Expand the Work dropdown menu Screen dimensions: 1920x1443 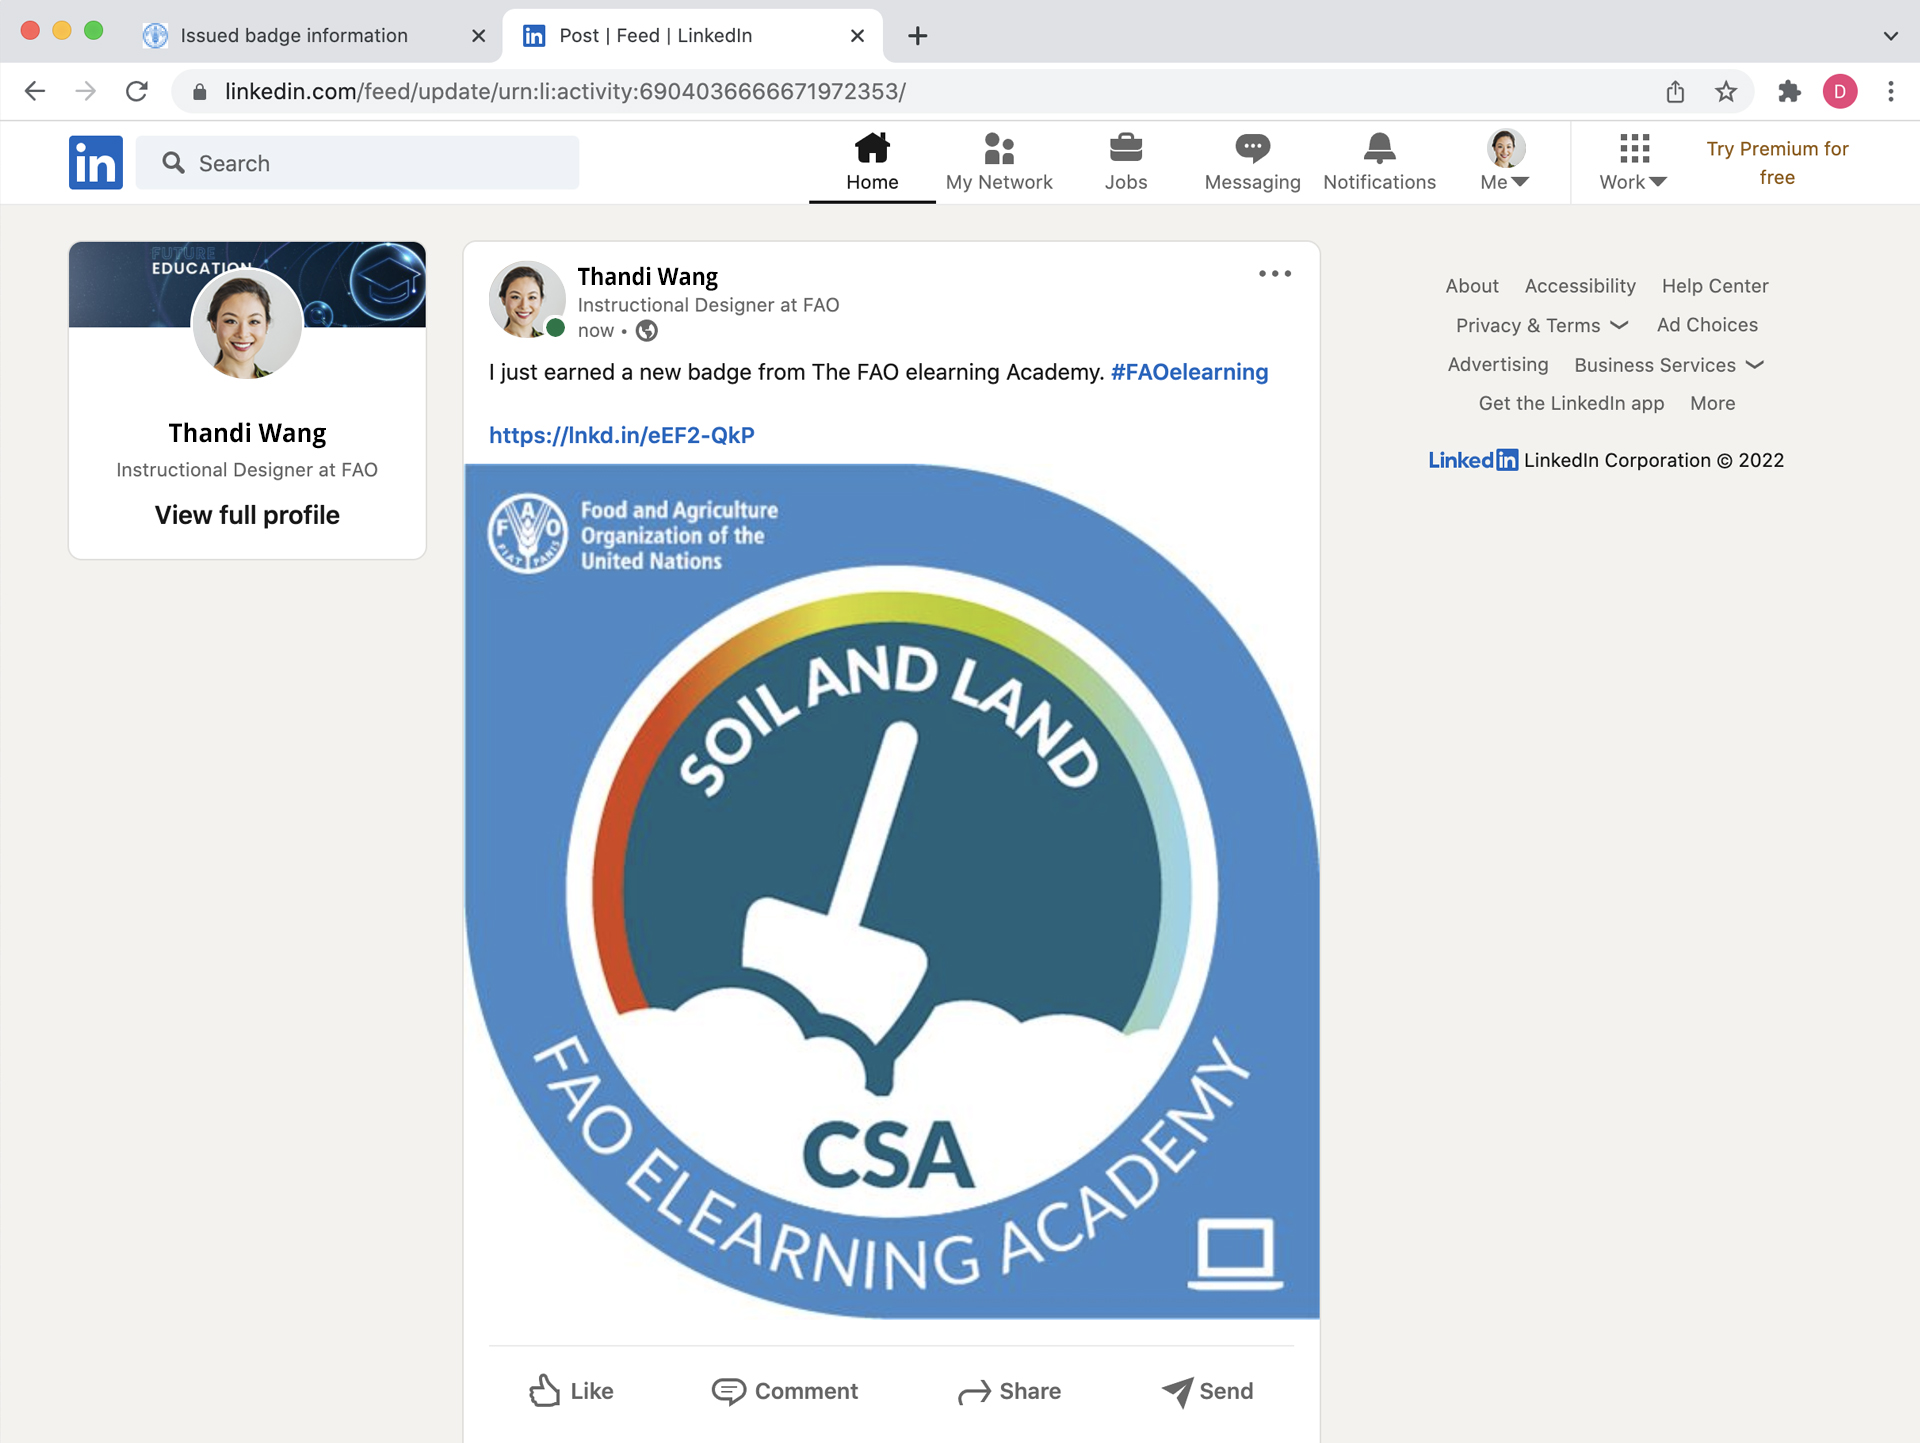coord(1634,162)
